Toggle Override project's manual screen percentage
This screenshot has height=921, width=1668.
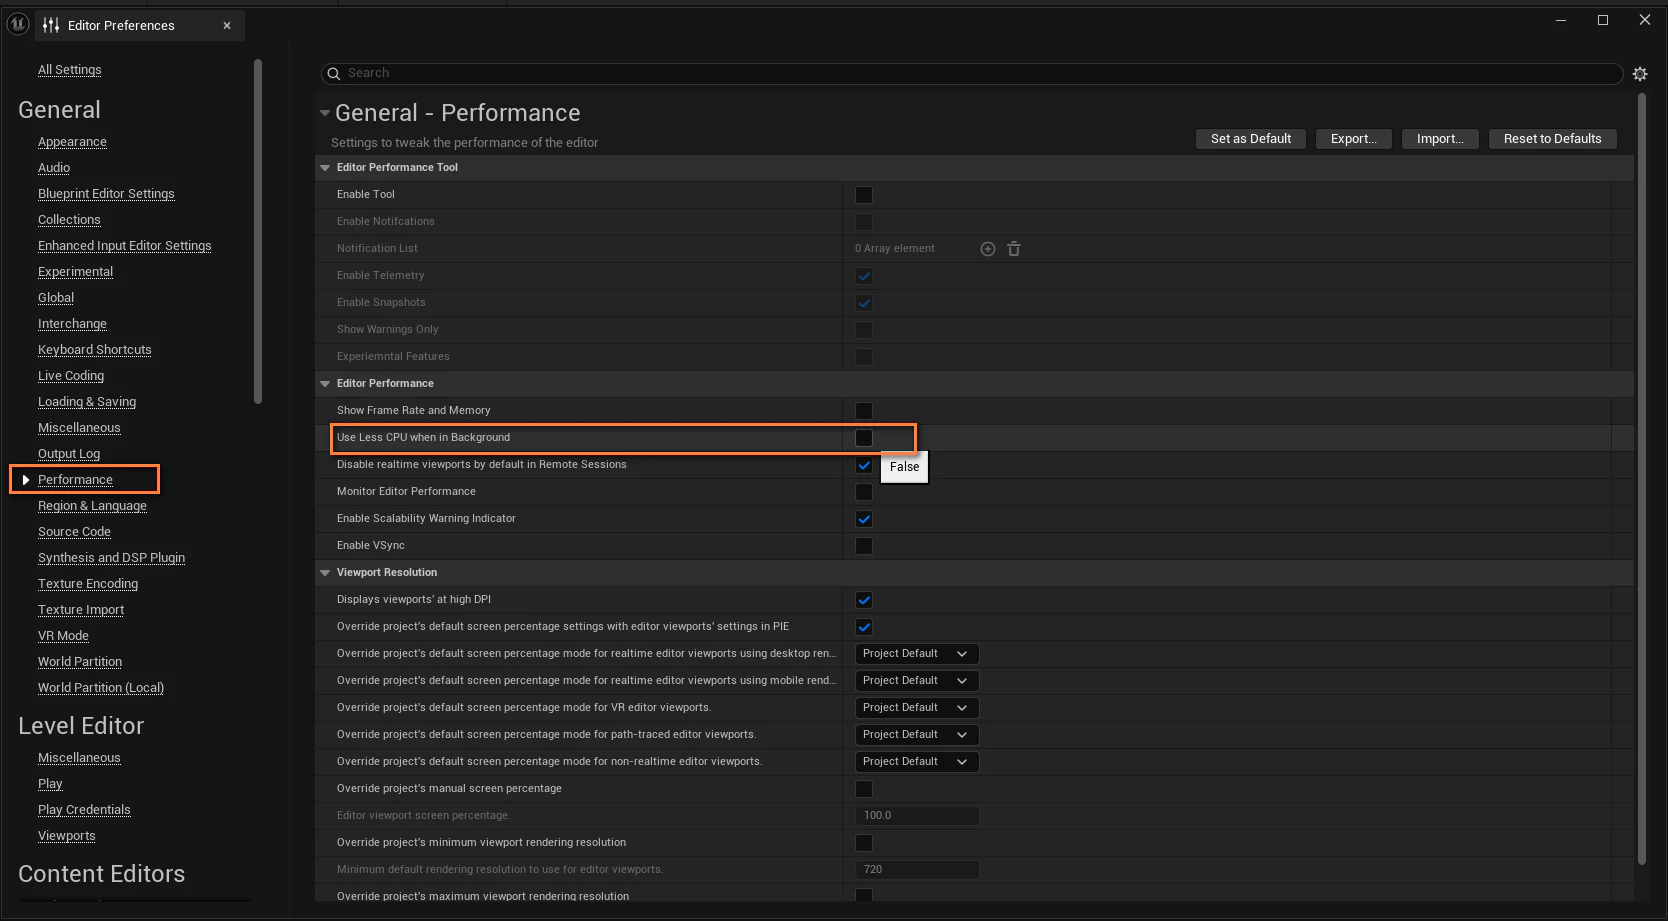point(864,789)
